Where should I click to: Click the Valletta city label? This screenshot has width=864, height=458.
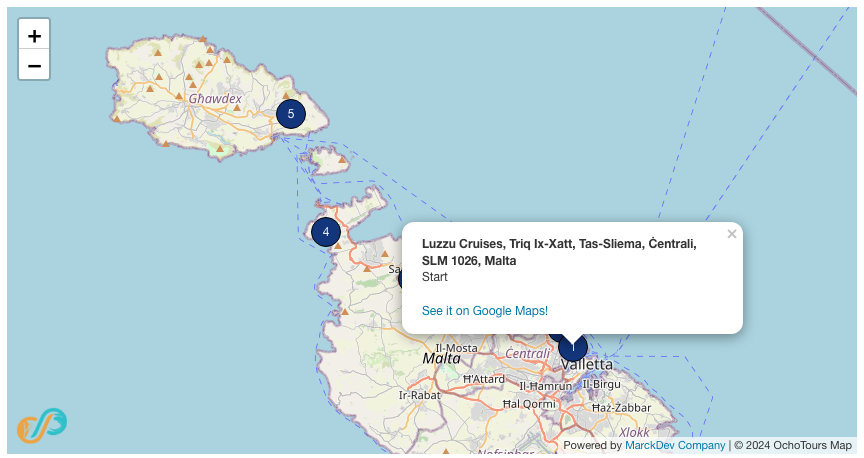point(587,364)
